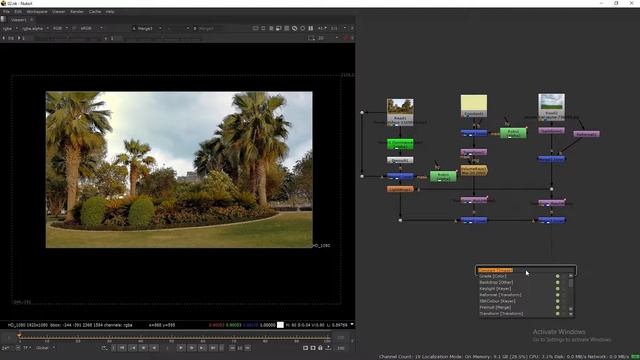The width and height of the screenshot is (640, 360).
Task: Choose Premult [Merge] from node list
Action: click(x=495, y=307)
